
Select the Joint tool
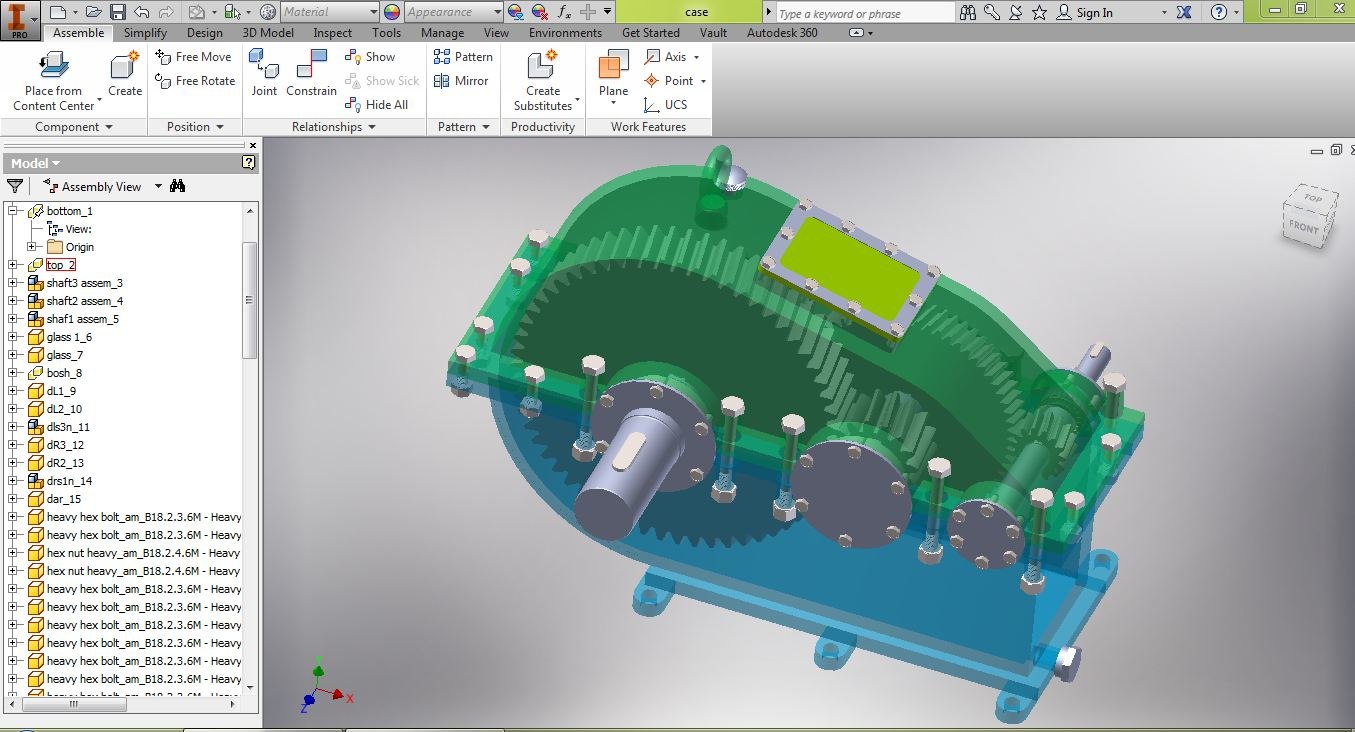click(264, 73)
